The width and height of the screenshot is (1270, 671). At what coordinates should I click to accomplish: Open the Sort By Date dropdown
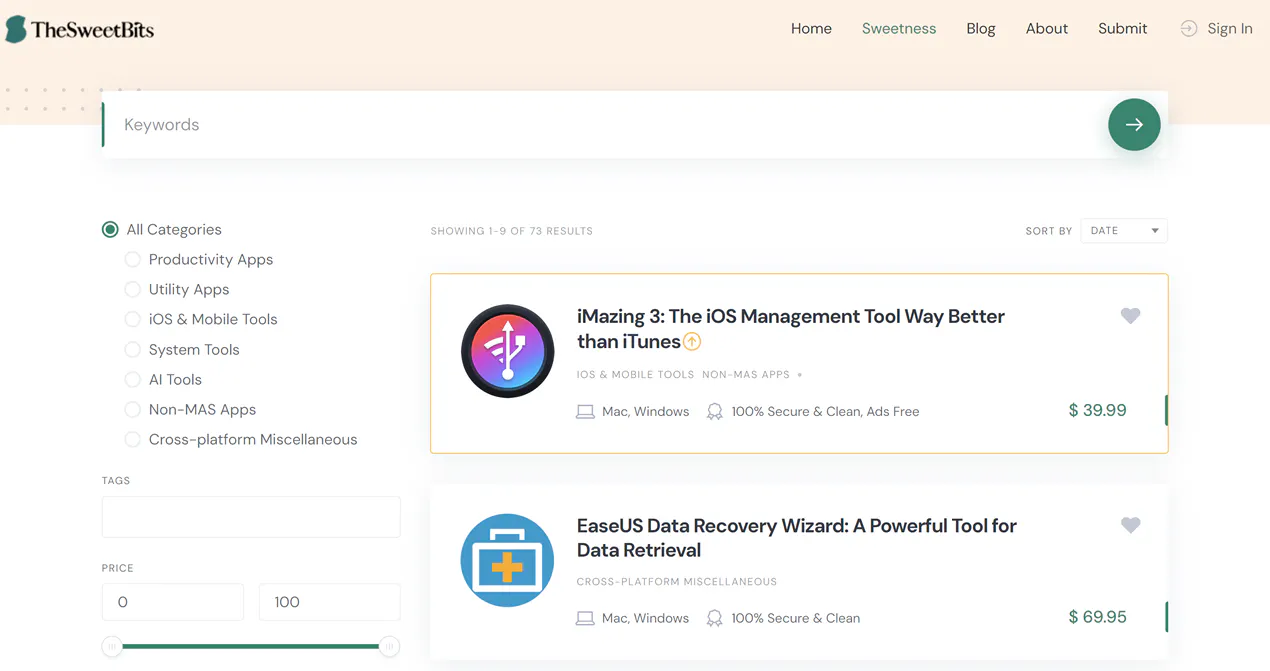click(x=1124, y=231)
